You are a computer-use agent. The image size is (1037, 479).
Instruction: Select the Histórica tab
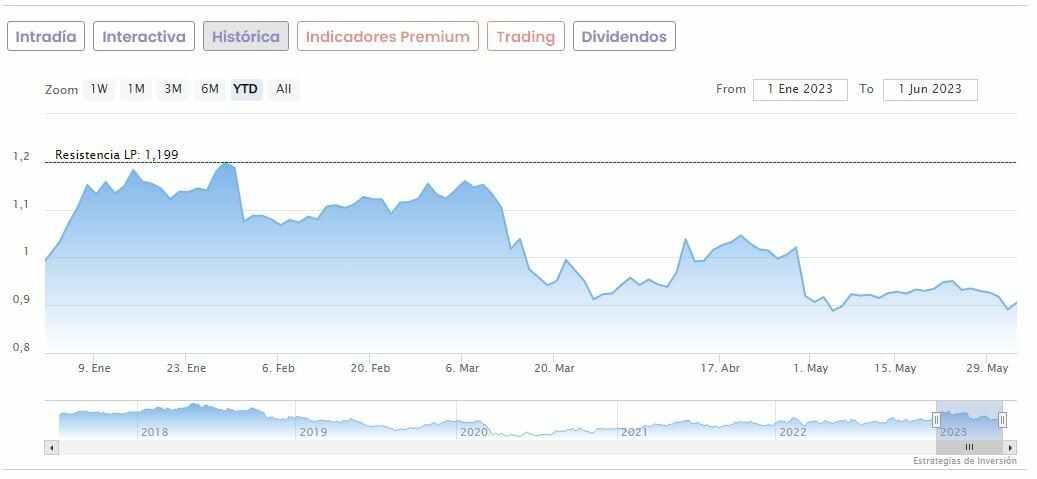pyautogui.click(x=246, y=37)
